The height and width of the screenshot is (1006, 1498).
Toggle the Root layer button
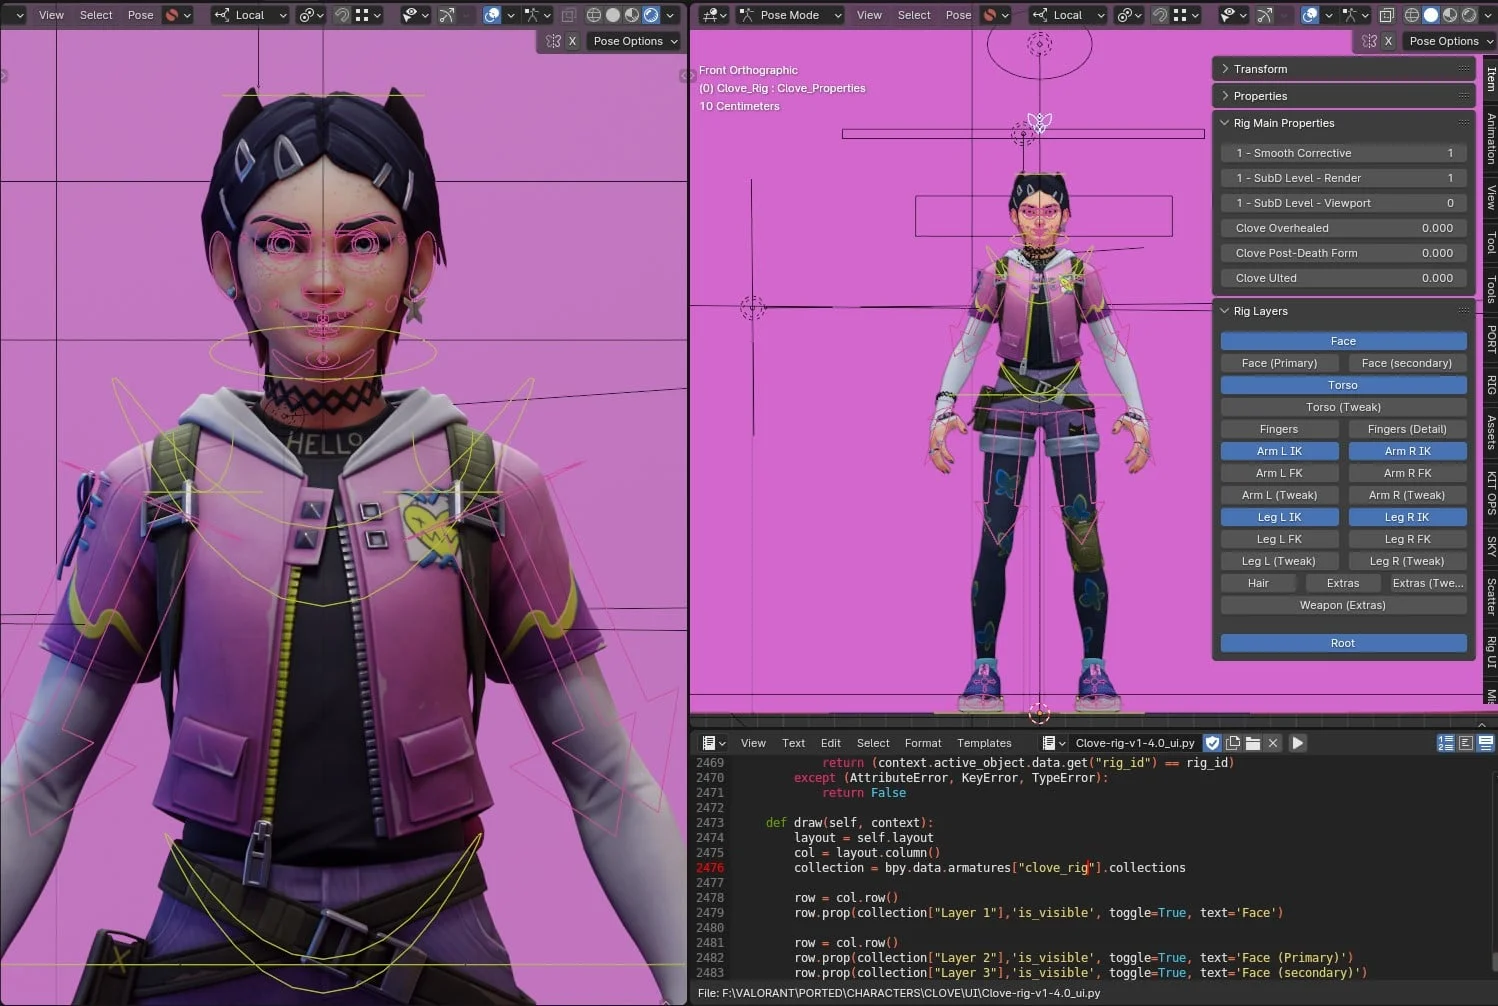click(1343, 643)
